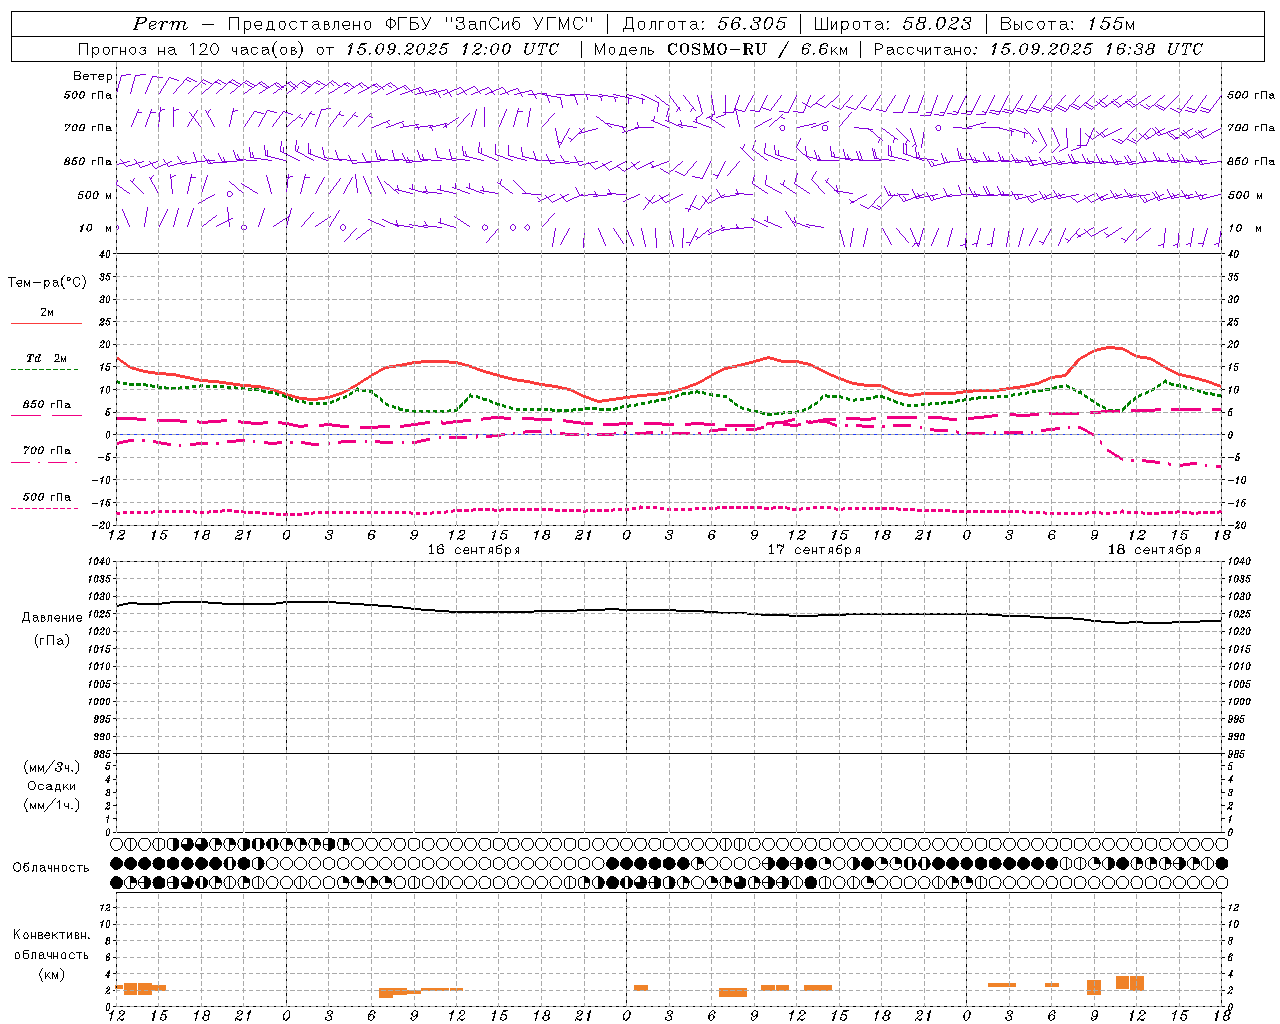The height and width of the screenshot is (1024, 1280).
Task: Click the '16 сентября' date label
Action: [474, 550]
